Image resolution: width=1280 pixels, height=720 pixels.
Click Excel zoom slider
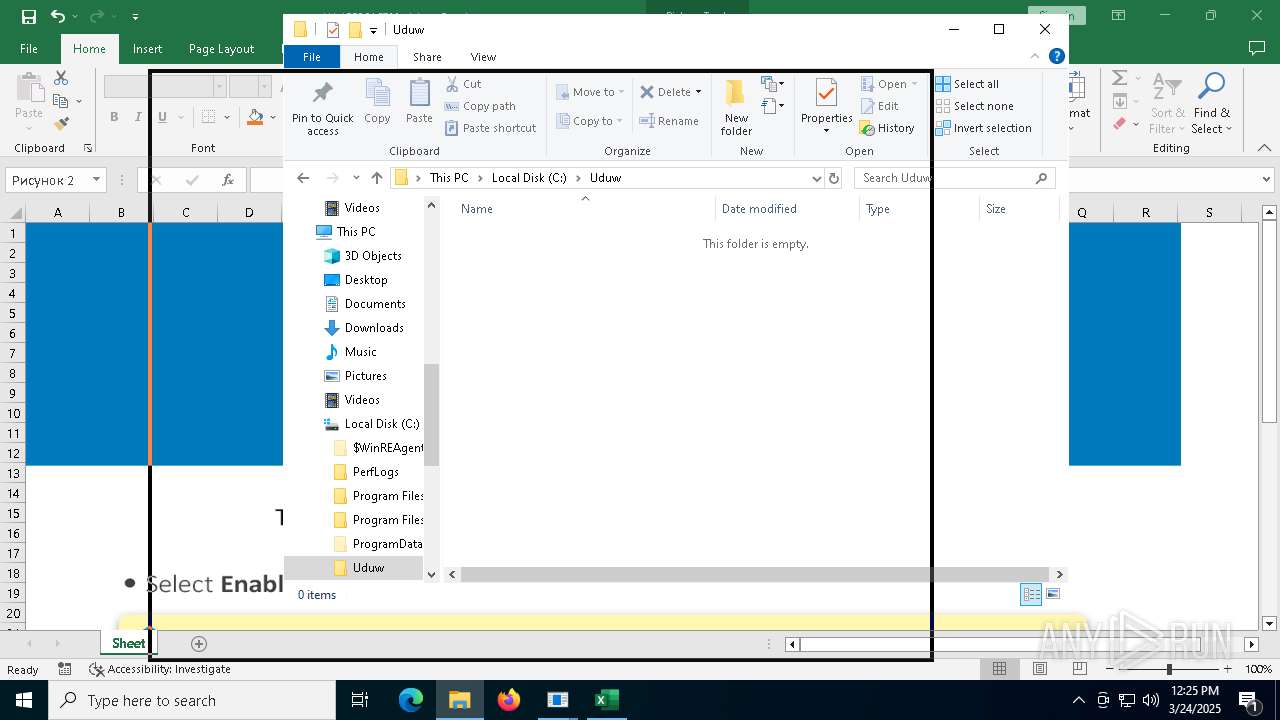click(1169, 669)
